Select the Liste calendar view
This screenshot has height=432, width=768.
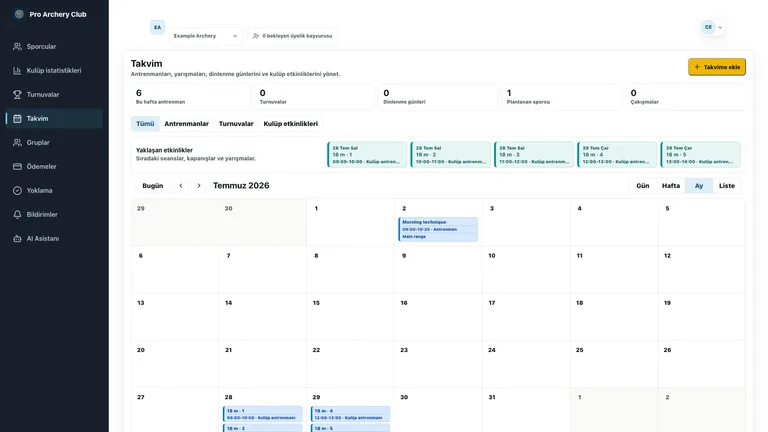(x=727, y=186)
